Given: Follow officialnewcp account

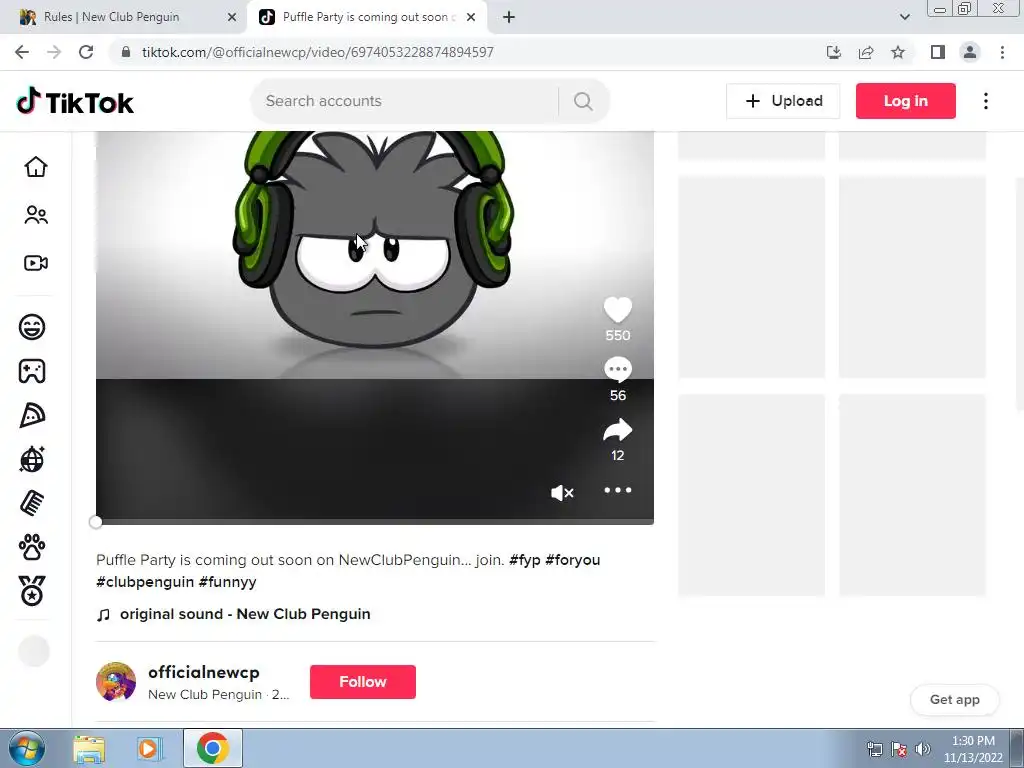Looking at the screenshot, I should pos(362,682).
